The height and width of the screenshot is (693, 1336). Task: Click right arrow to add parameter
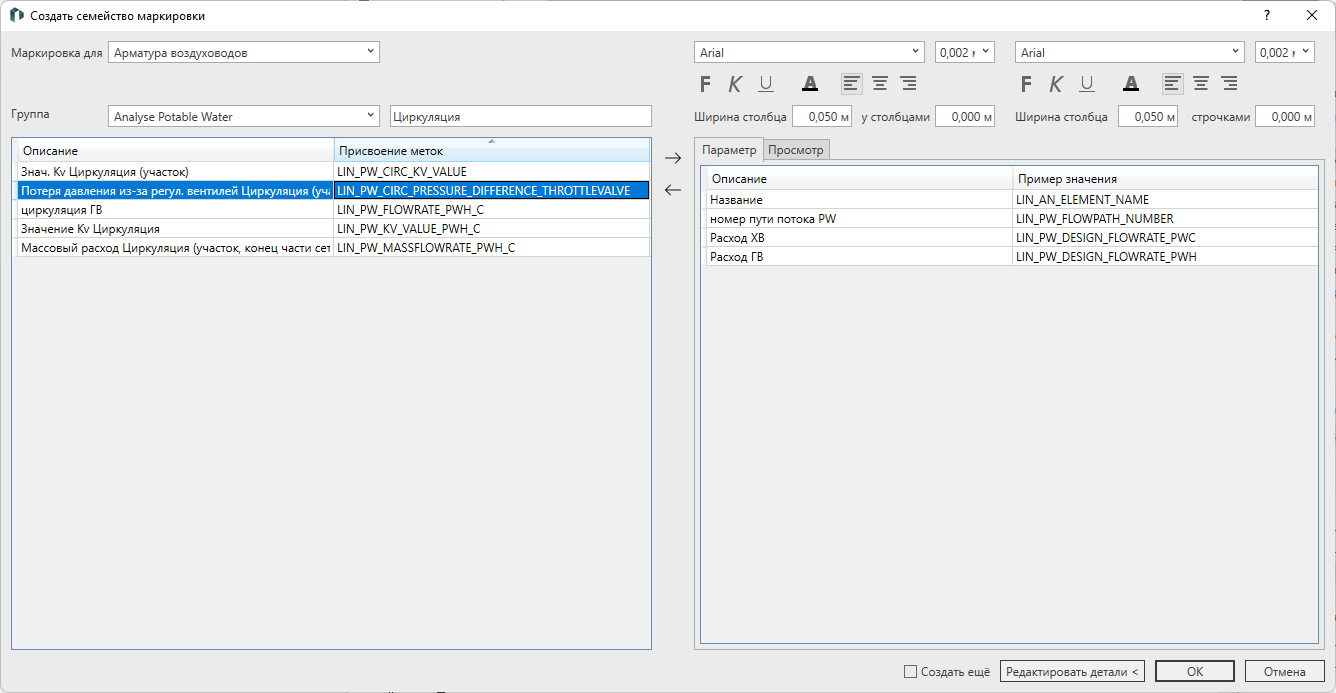coord(673,158)
